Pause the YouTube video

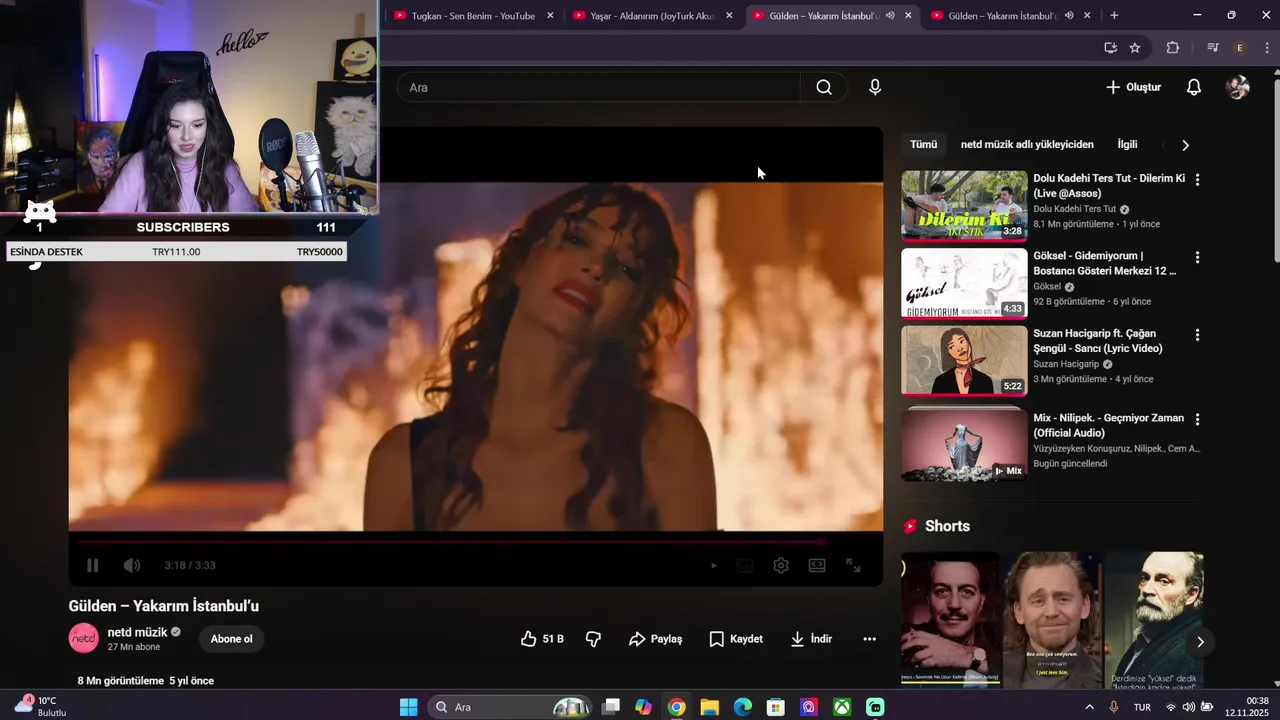click(92, 565)
